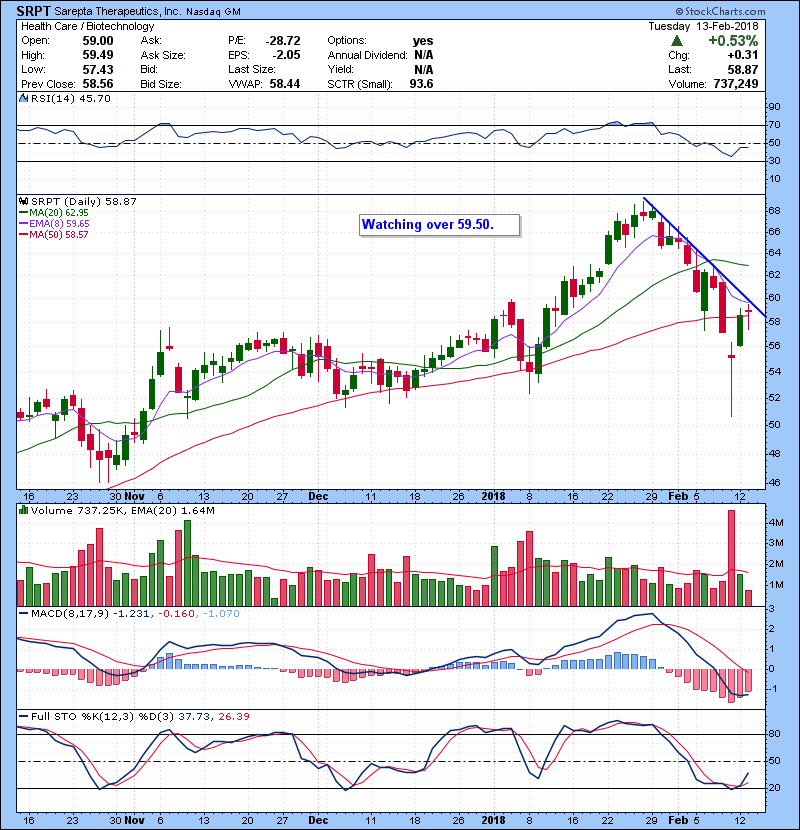Click the 80 level on the stochastic axis
This screenshot has height=830, width=800.
pyautogui.click(x=774, y=734)
